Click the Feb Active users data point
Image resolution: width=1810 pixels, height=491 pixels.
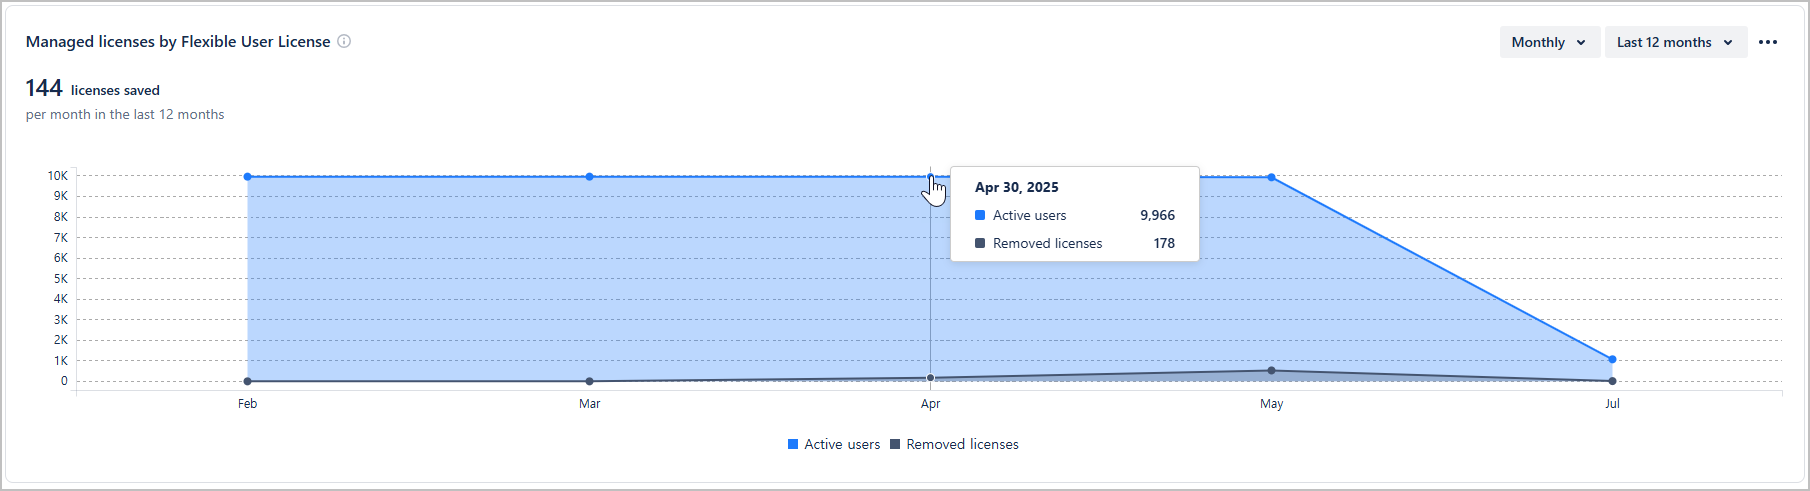(248, 177)
